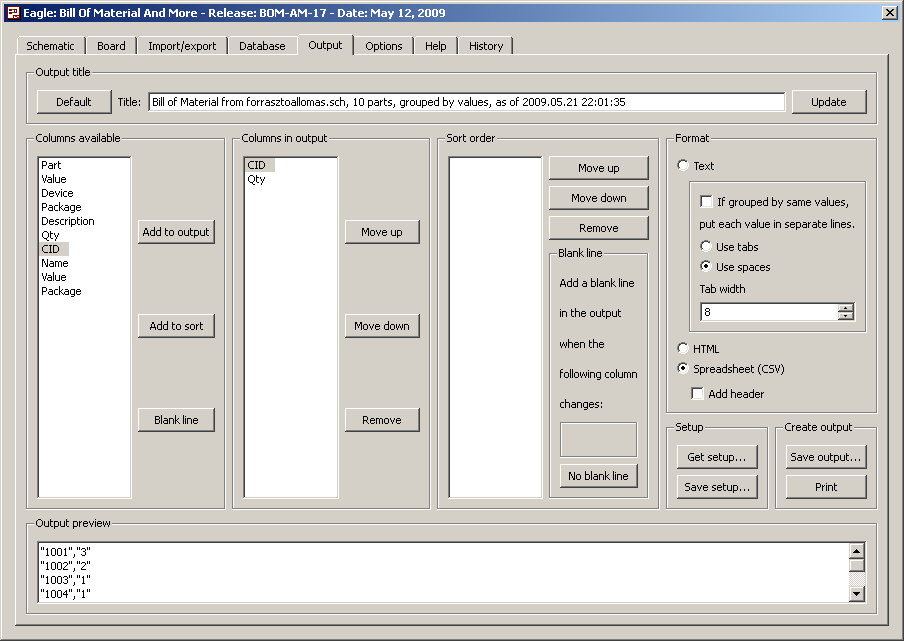This screenshot has width=904, height=641.
Task: Click Remove for Columns in output
Action: pyautogui.click(x=382, y=420)
